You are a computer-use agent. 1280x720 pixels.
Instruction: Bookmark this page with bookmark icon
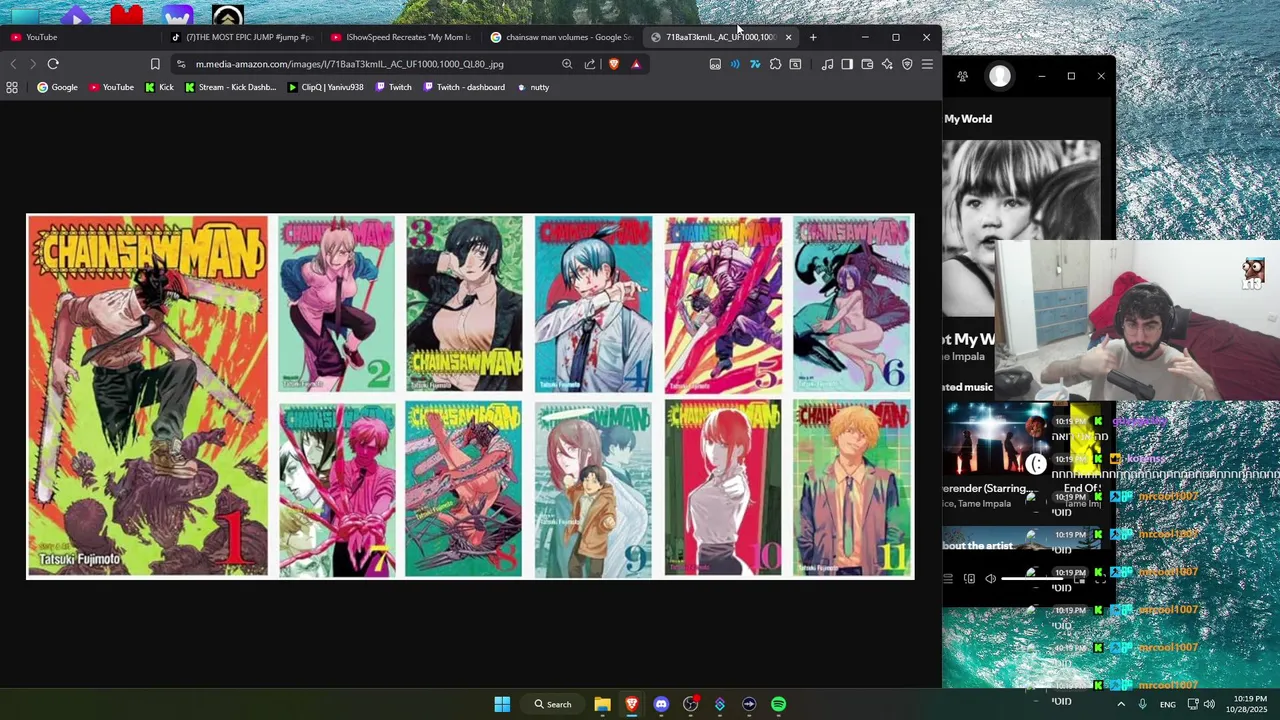tap(155, 64)
